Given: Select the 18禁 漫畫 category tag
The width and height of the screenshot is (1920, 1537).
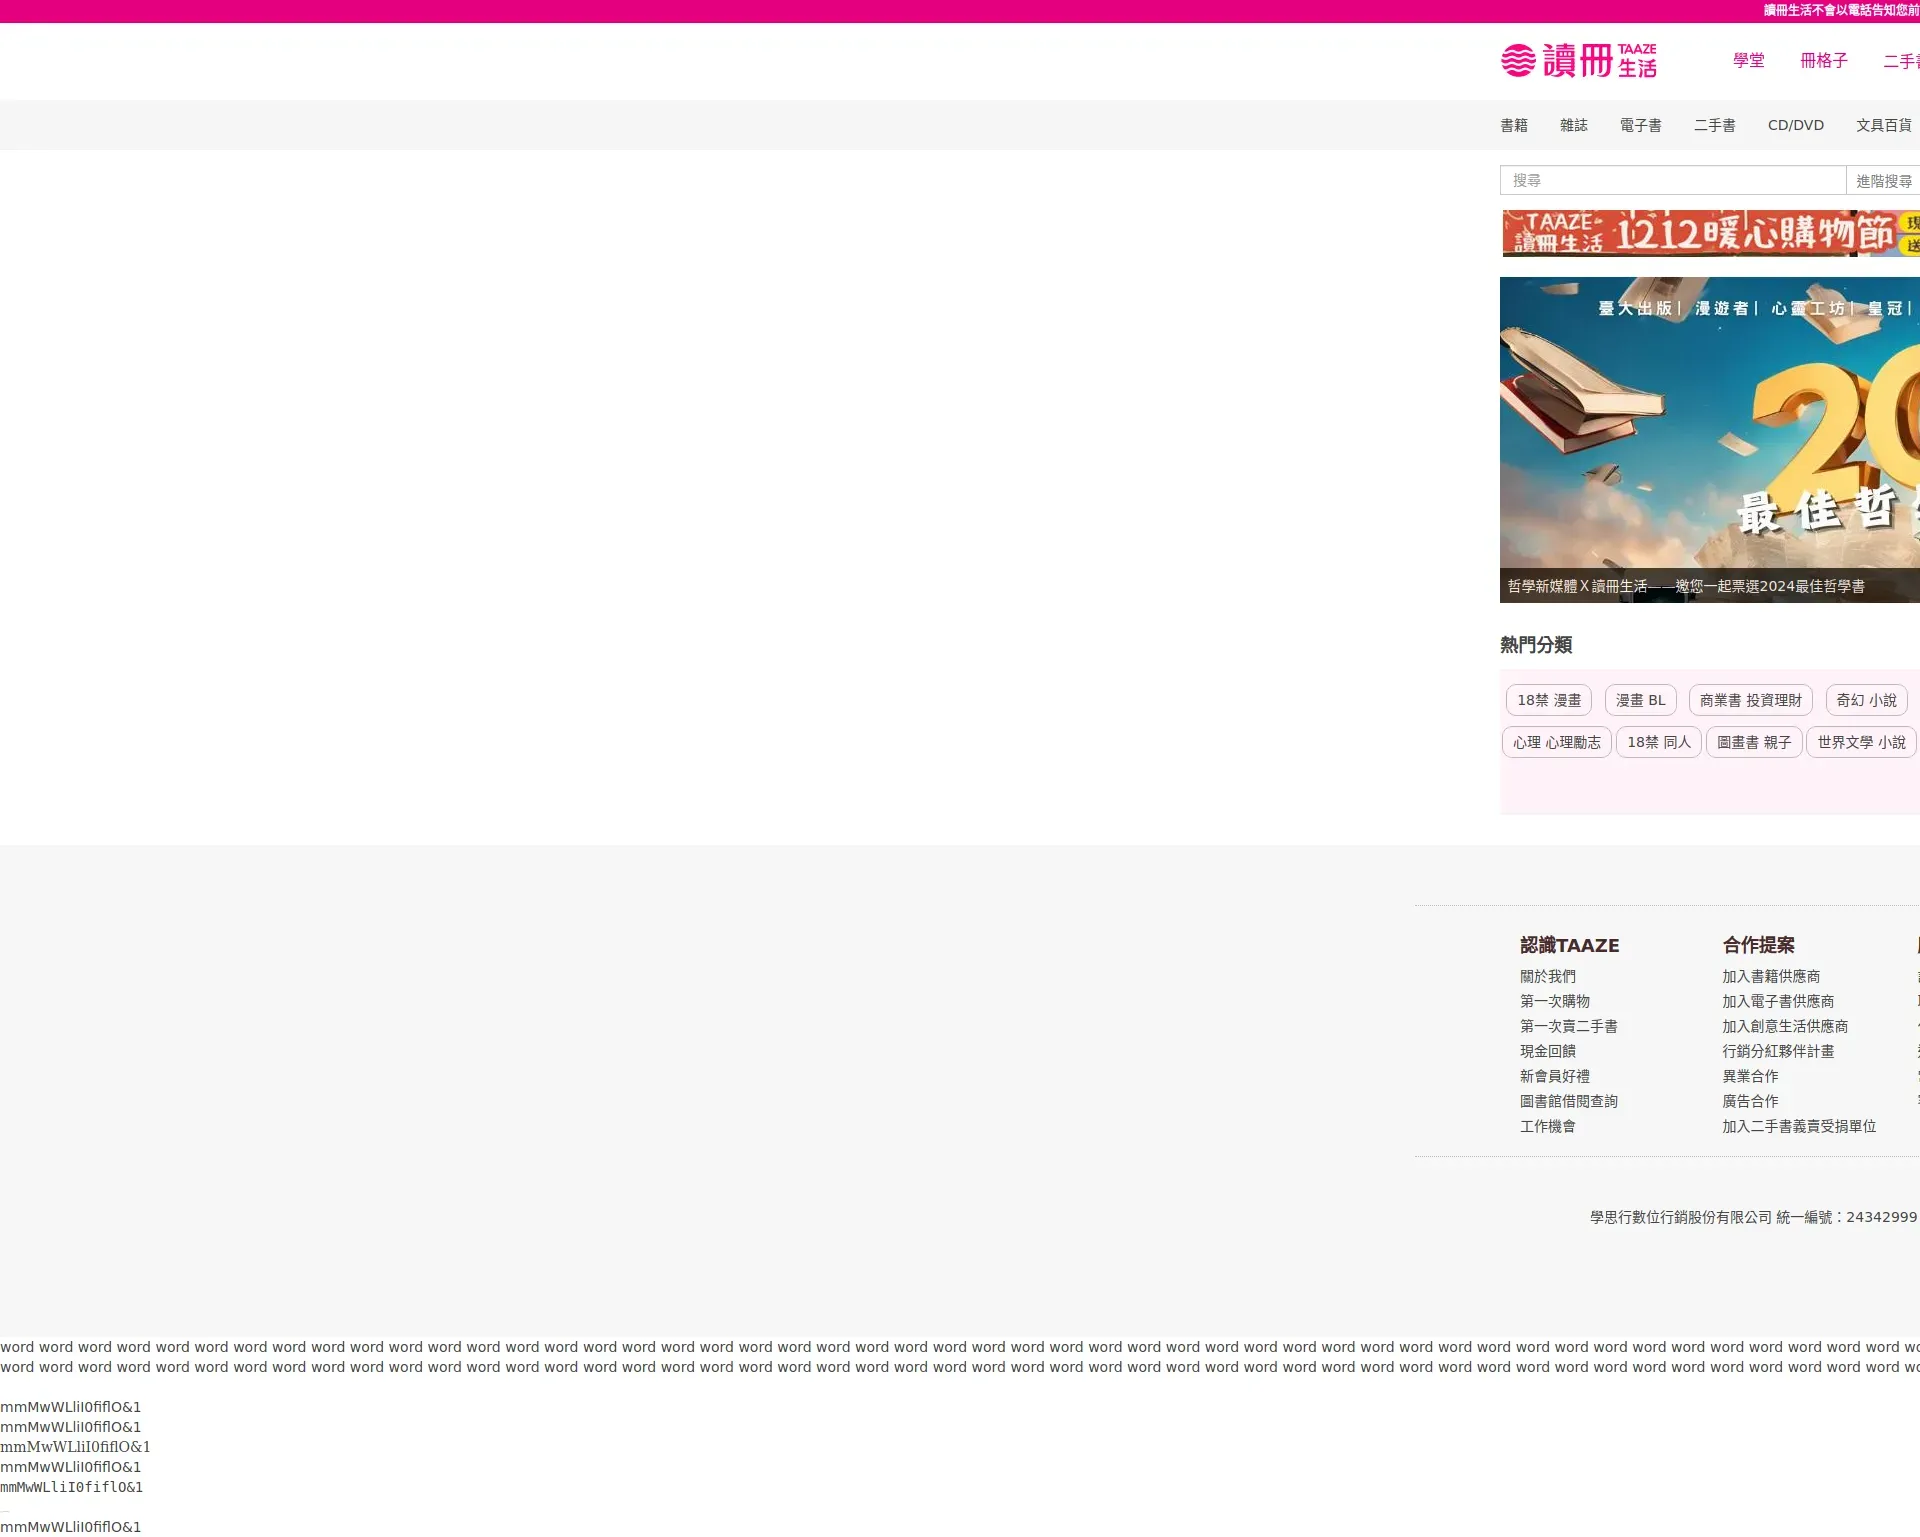Looking at the screenshot, I should (x=1548, y=700).
